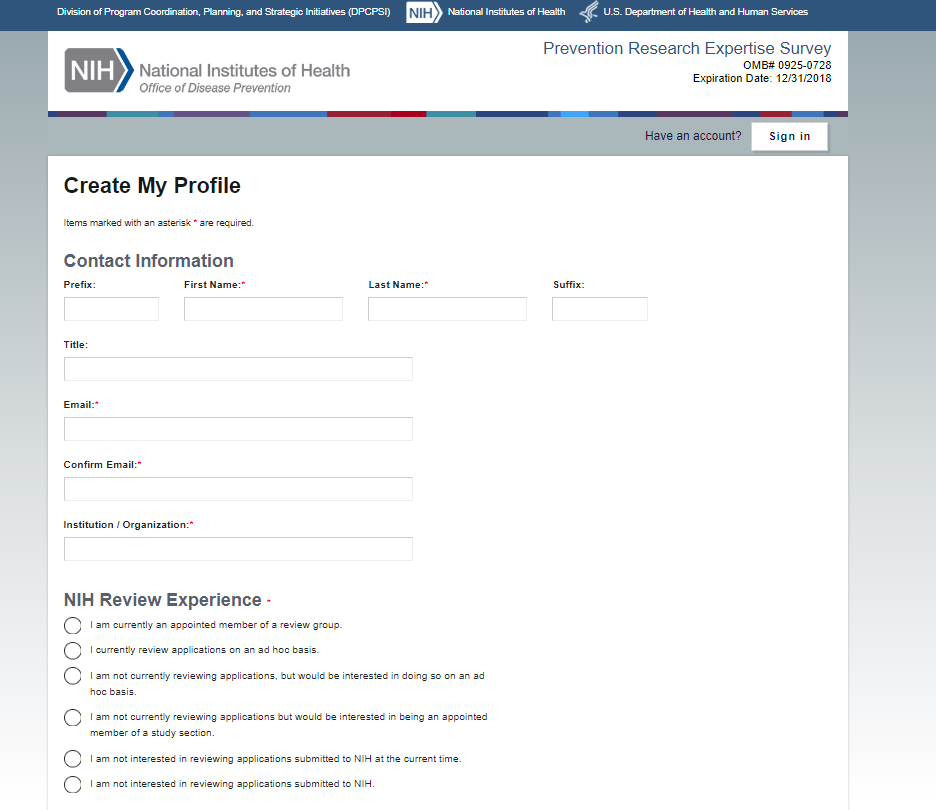Click the Prevention Research Expertise Survey title
The image size is (936, 810).
click(x=687, y=48)
